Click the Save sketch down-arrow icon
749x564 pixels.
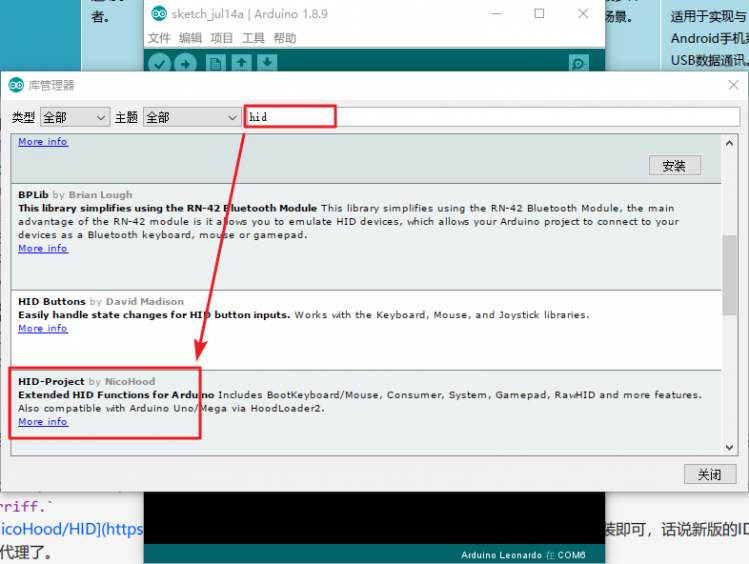[x=267, y=63]
